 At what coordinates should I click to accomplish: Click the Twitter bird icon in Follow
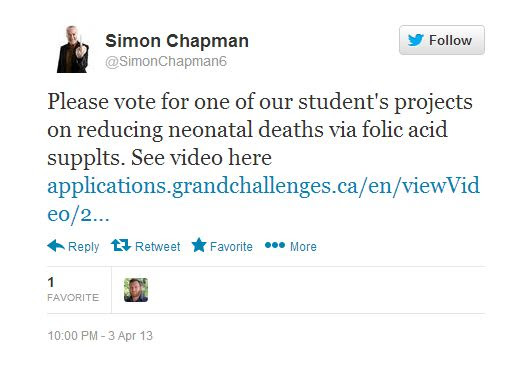pos(415,40)
